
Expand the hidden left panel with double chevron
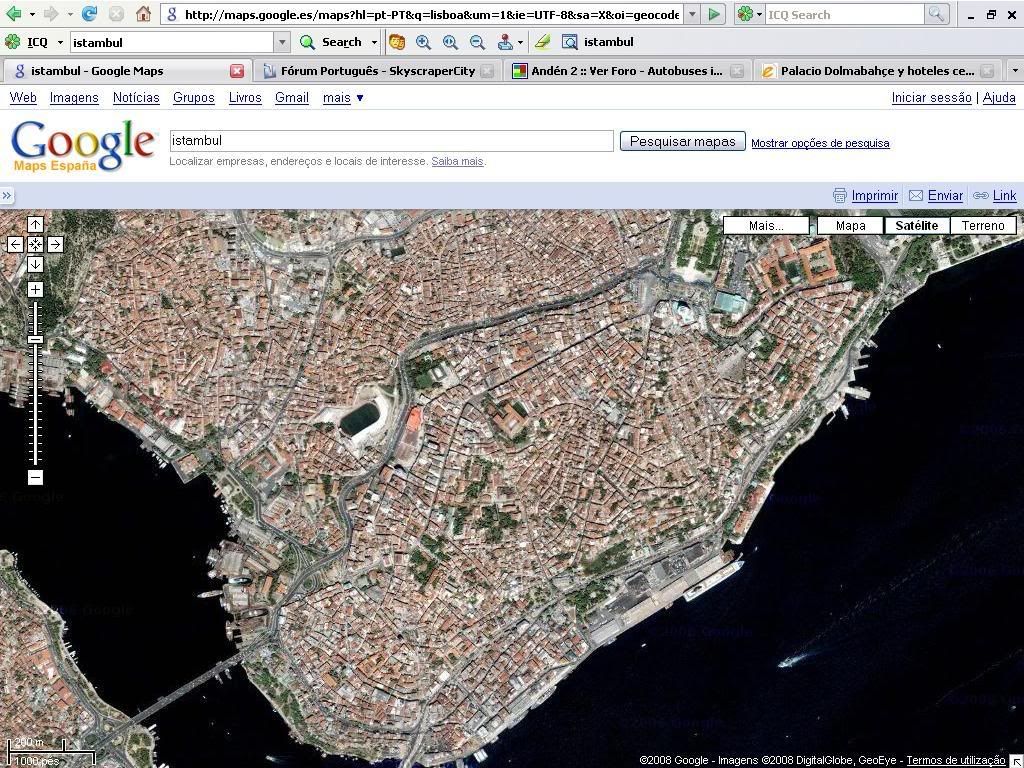click(6, 196)
